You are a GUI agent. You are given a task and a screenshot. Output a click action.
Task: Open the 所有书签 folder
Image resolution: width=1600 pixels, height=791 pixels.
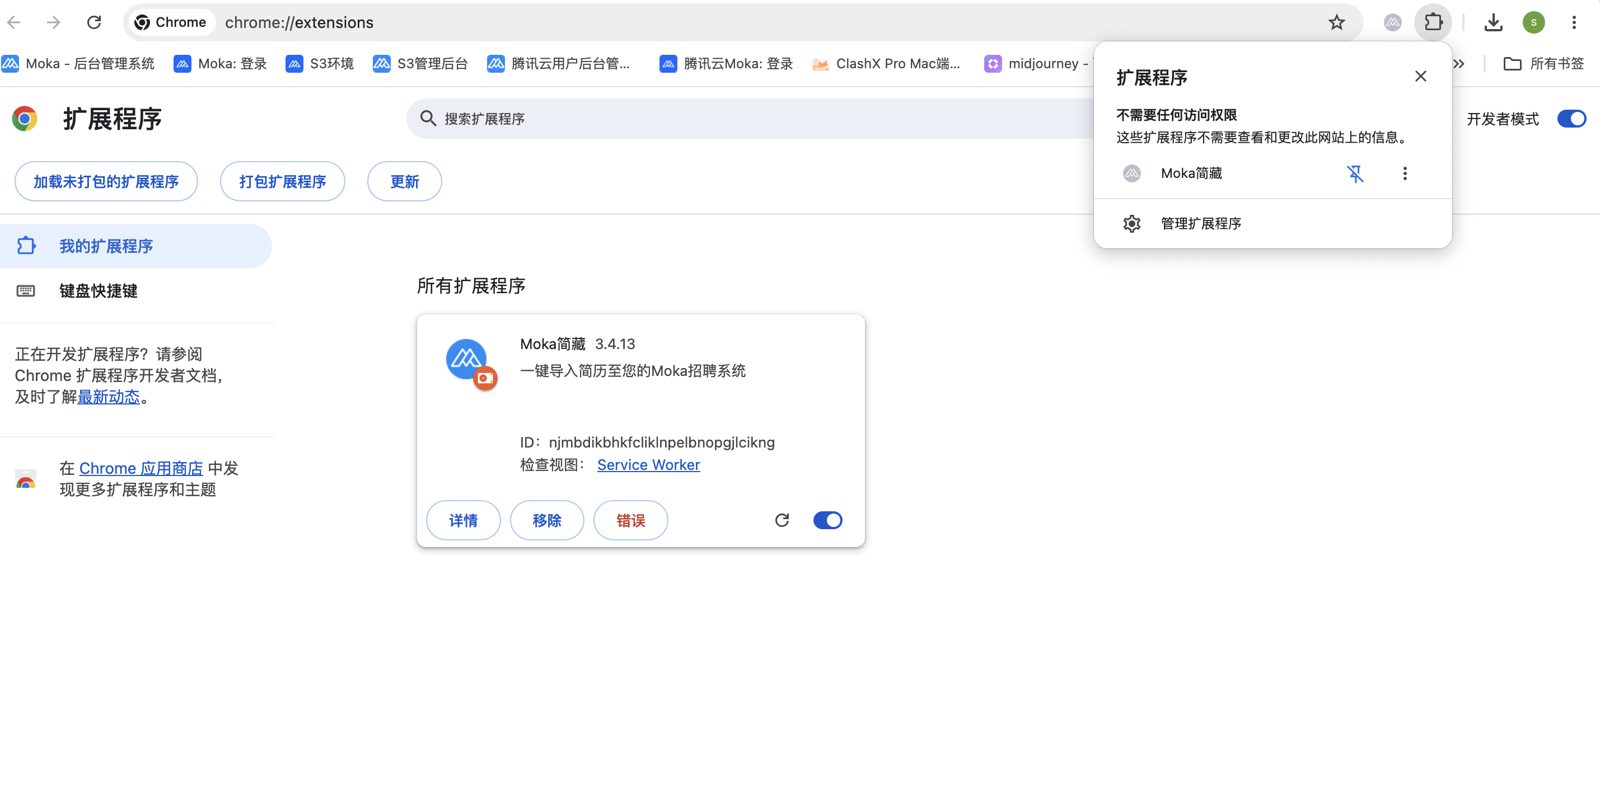pos(1544,63)
